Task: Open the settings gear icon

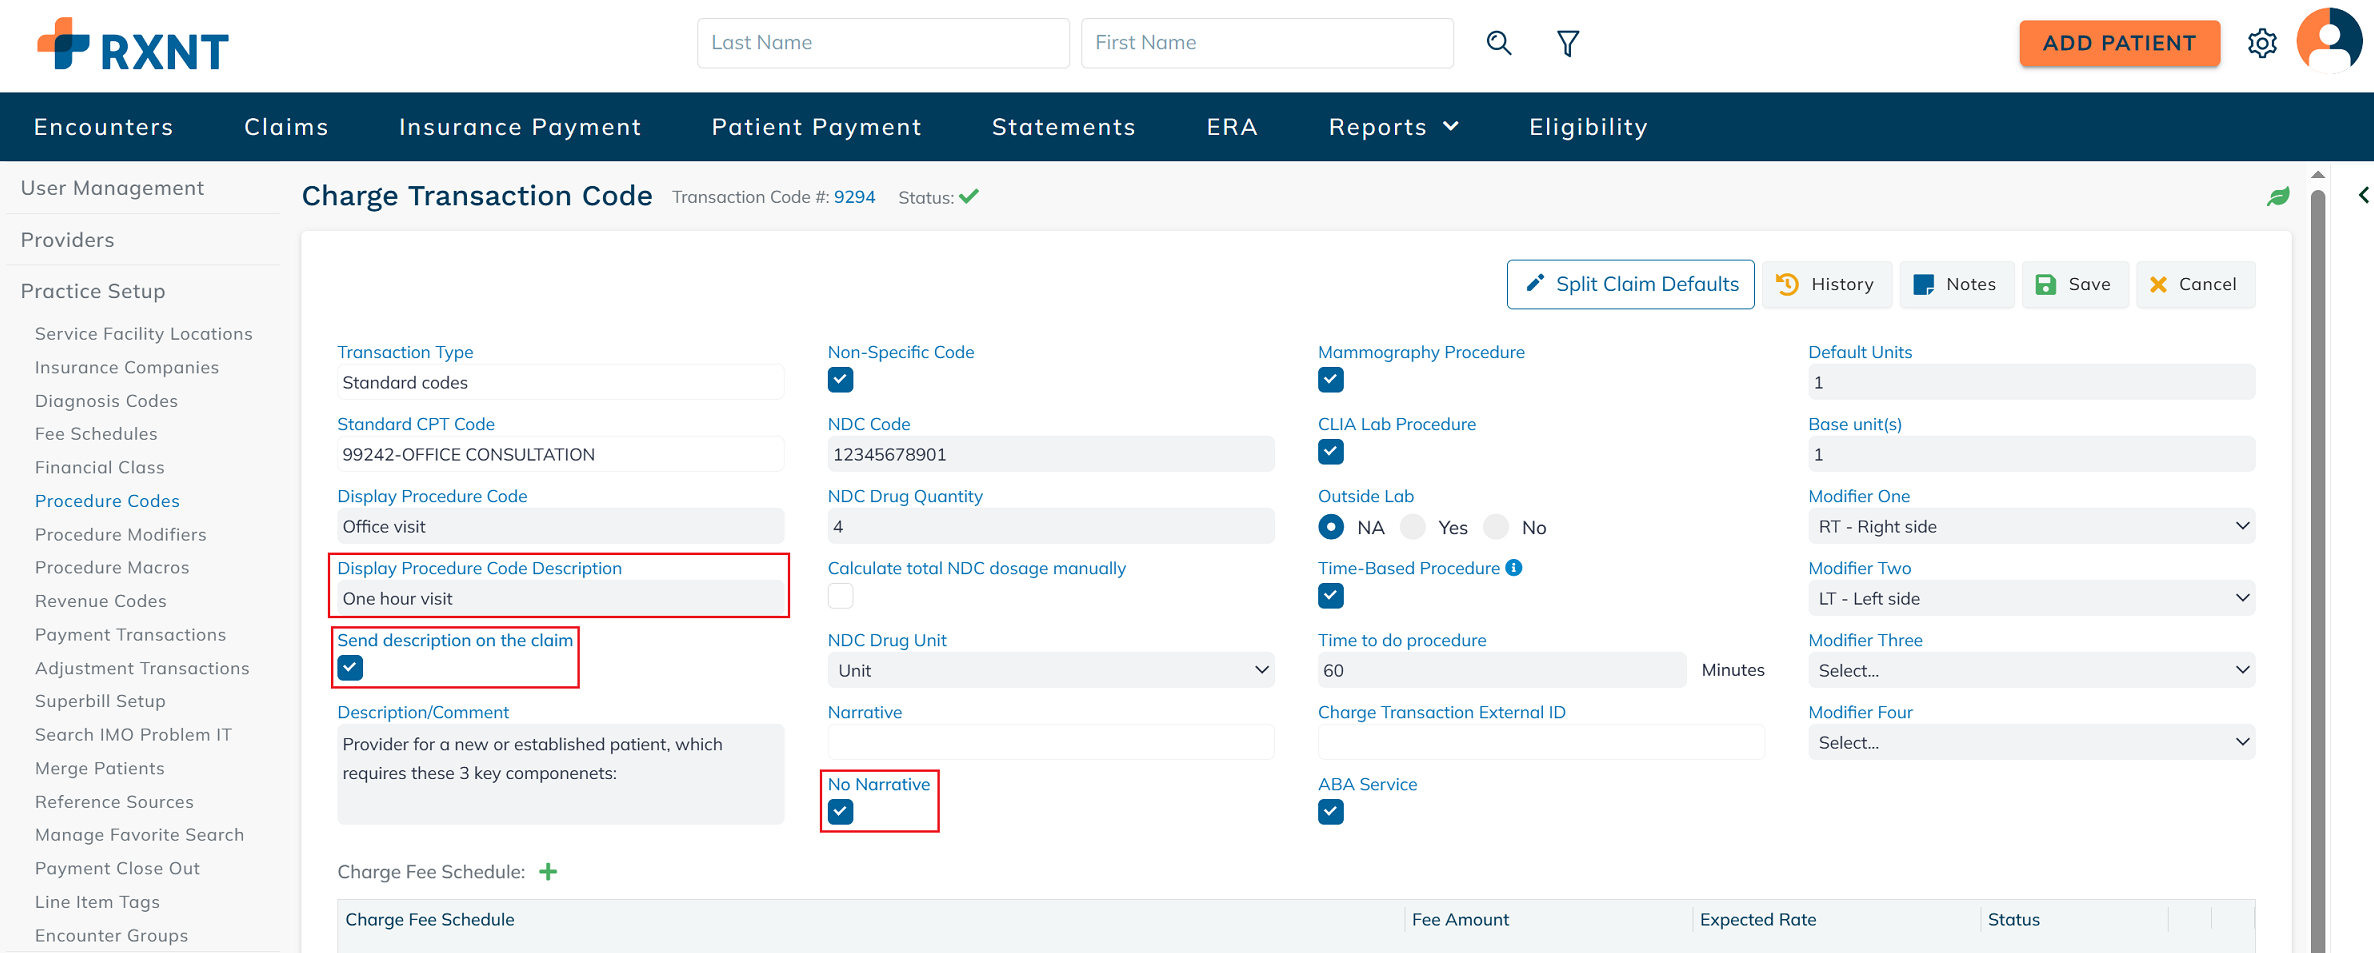Action: click(x=2262, y=43)
